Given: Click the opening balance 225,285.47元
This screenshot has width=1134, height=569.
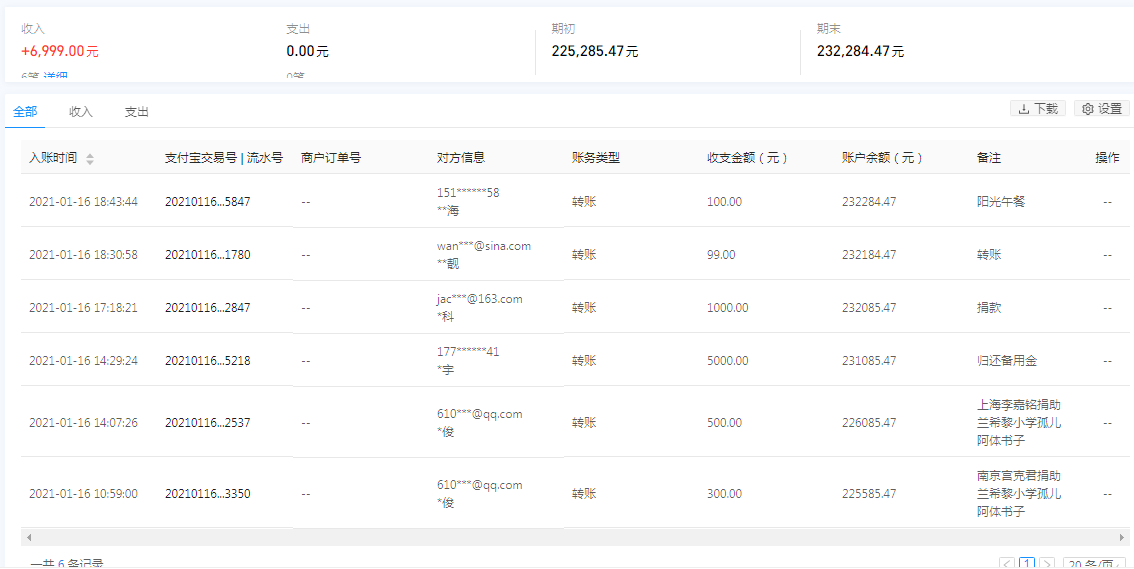Looking at the screenshot, I should [594, 51].
